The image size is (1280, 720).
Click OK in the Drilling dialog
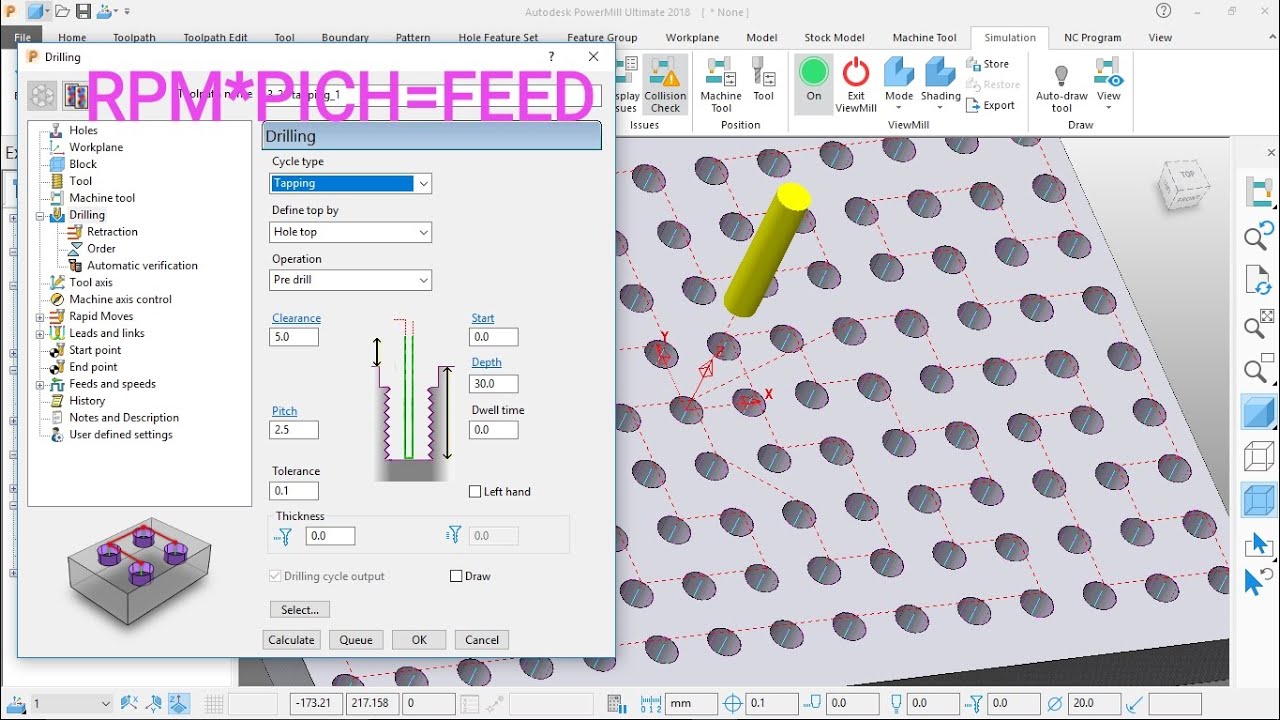[419, 640]
